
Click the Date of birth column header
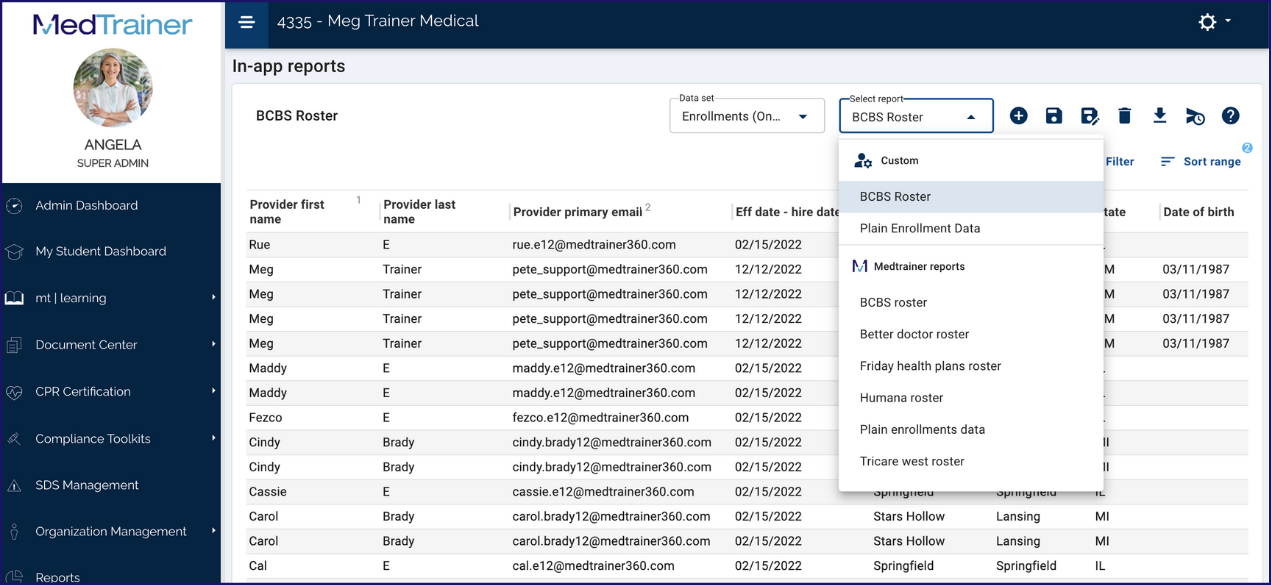pos(1199,212)
